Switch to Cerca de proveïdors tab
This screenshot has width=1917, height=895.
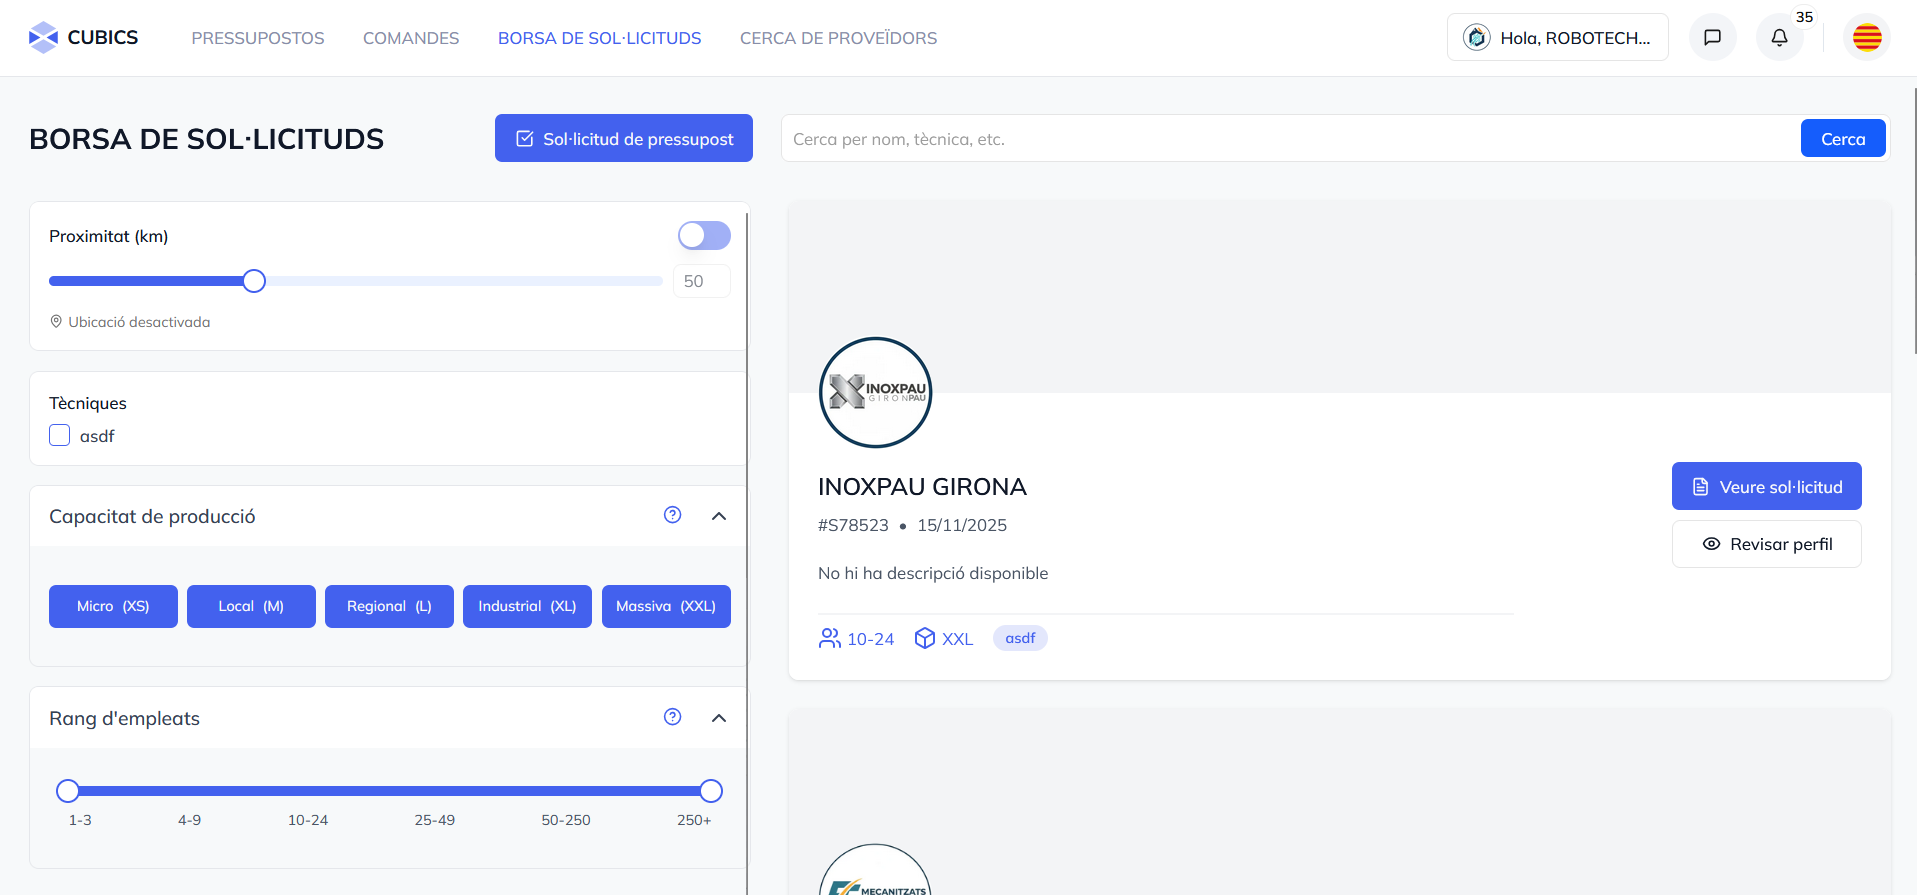pyautogui.click(x=838, y=38)
